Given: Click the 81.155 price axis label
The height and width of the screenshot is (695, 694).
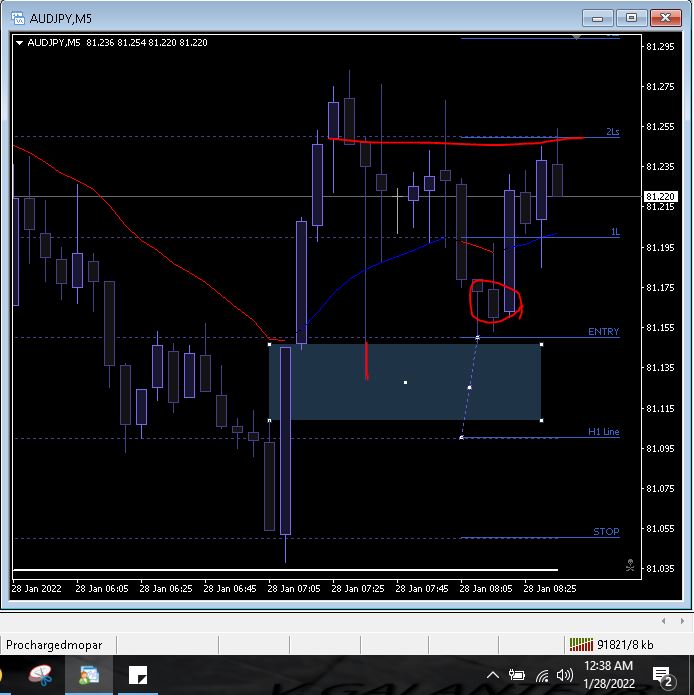Looking at the screenshot, I should 660,328.
